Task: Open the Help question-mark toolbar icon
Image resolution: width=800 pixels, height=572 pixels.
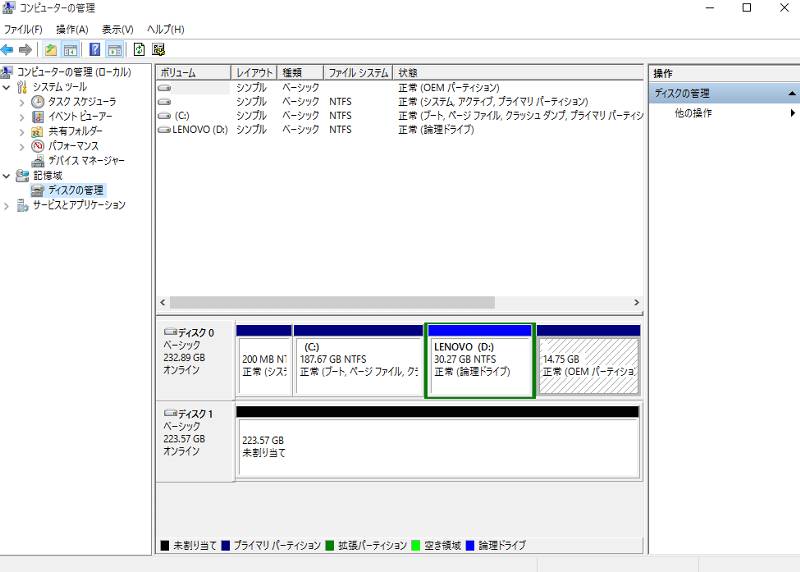Action: pyautogui.click(x=95, y=49)
